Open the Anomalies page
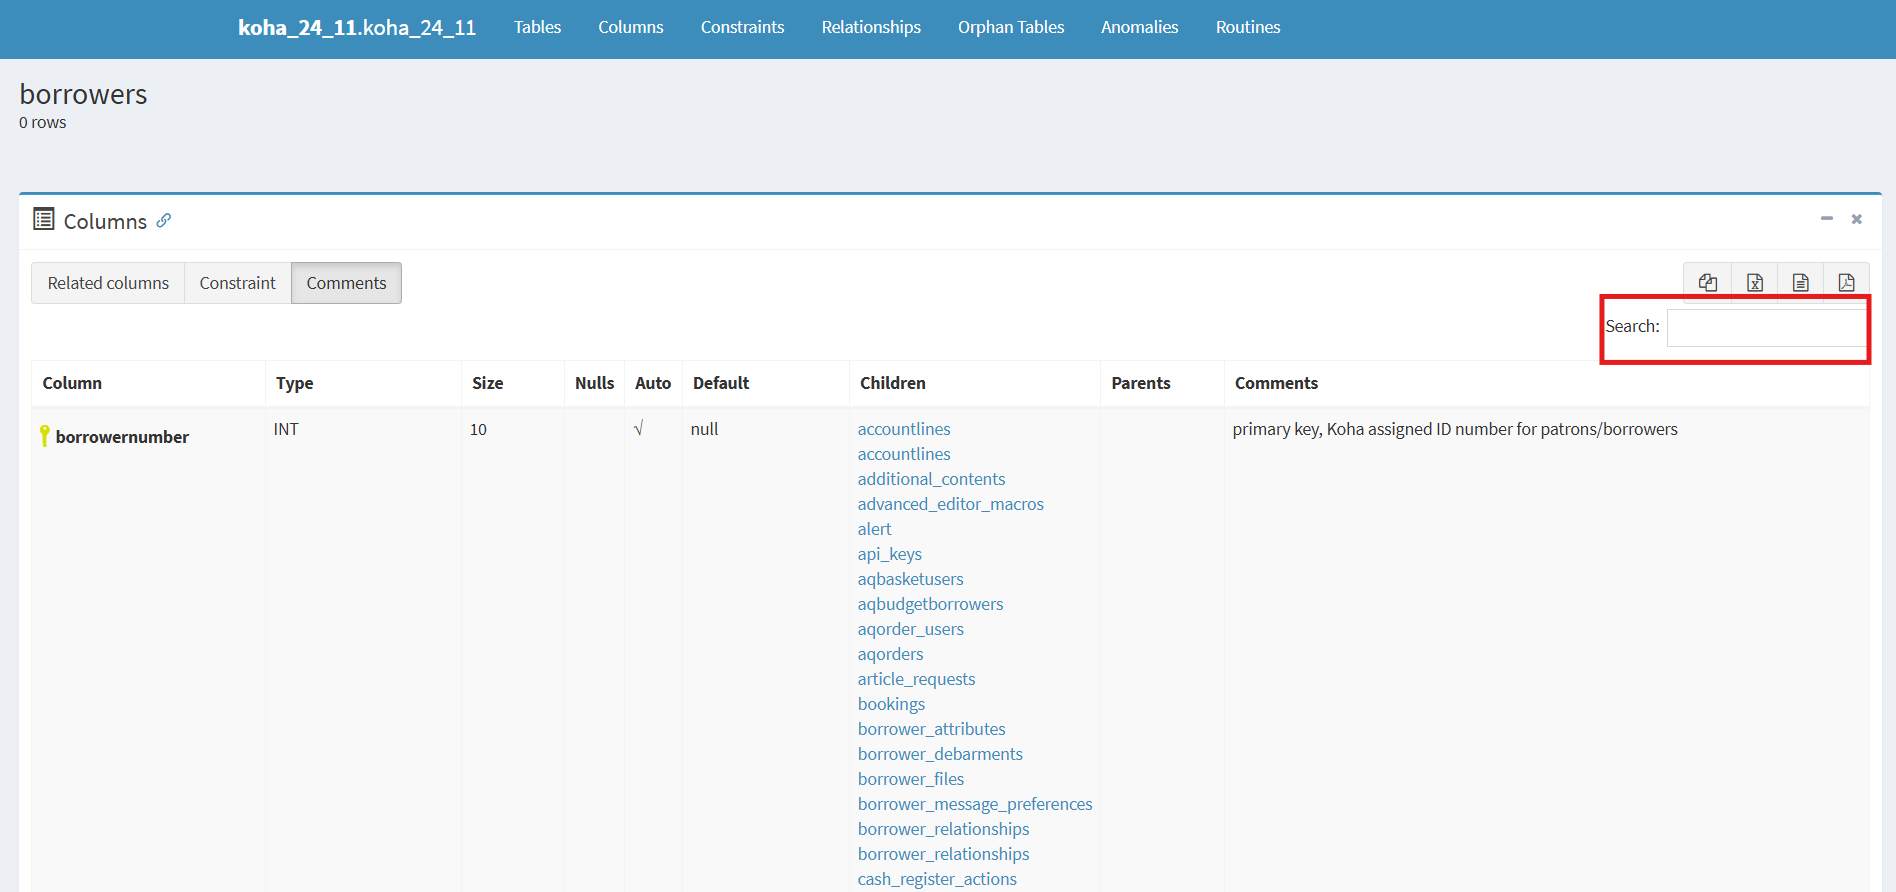This screenshot has width=1896, height=892. pos(1140,27)
